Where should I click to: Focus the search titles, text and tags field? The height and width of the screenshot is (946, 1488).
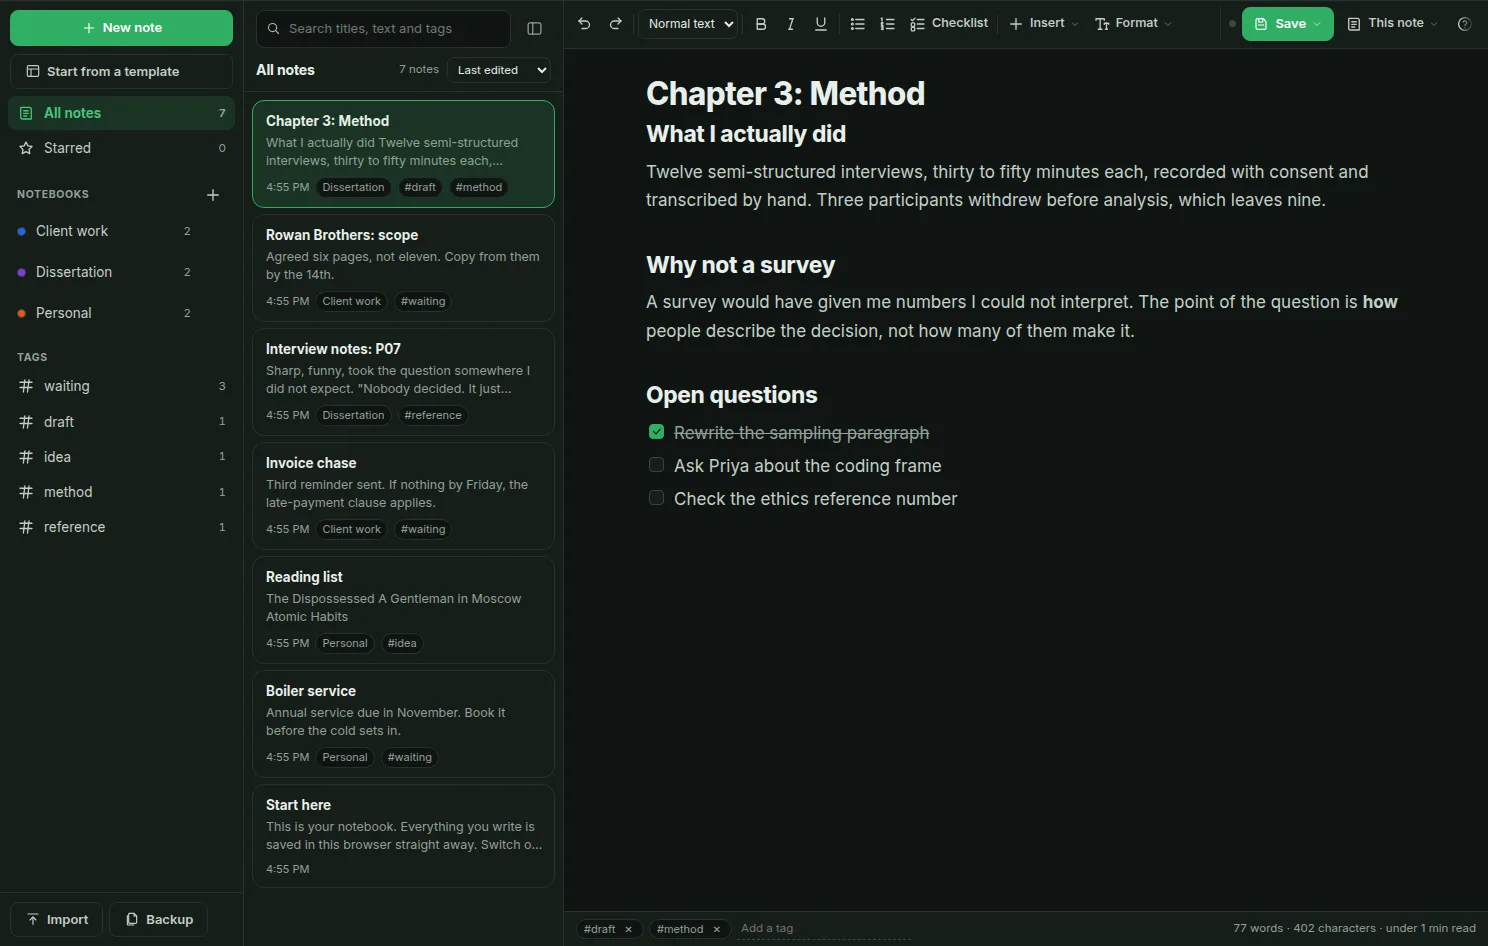point(383,29)
